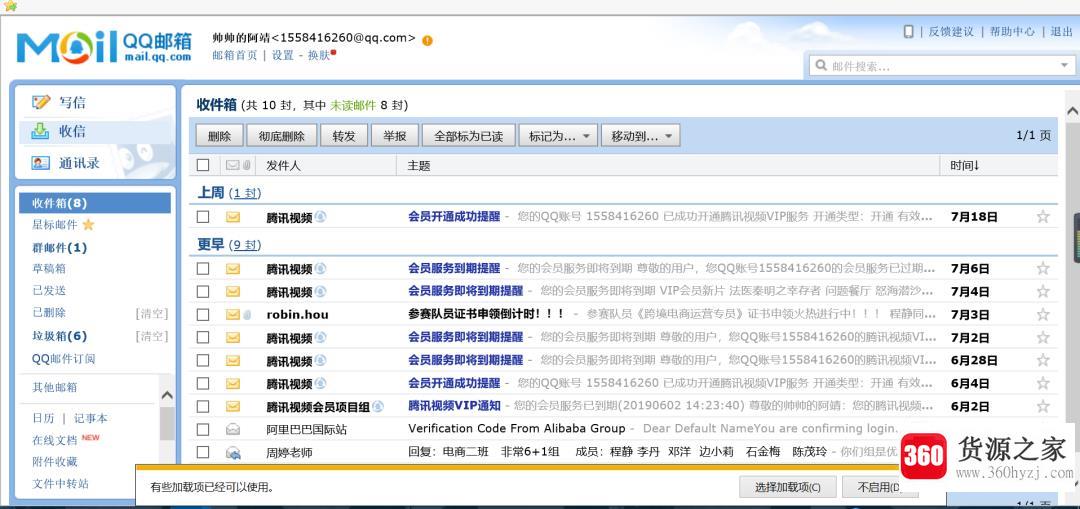
Task: Click 全部标为已读 button
Action: coord(468,136)
